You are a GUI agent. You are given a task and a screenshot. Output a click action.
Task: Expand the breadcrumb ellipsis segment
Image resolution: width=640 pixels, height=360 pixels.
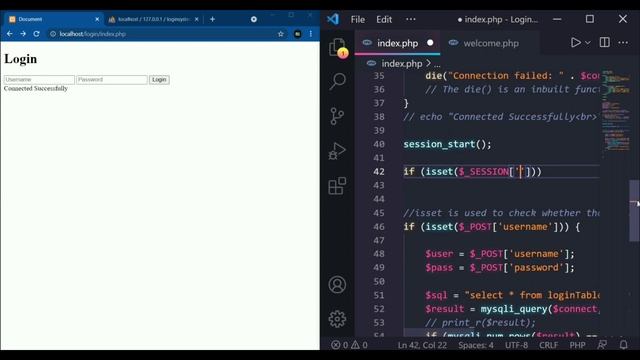[x=437, y=64]
